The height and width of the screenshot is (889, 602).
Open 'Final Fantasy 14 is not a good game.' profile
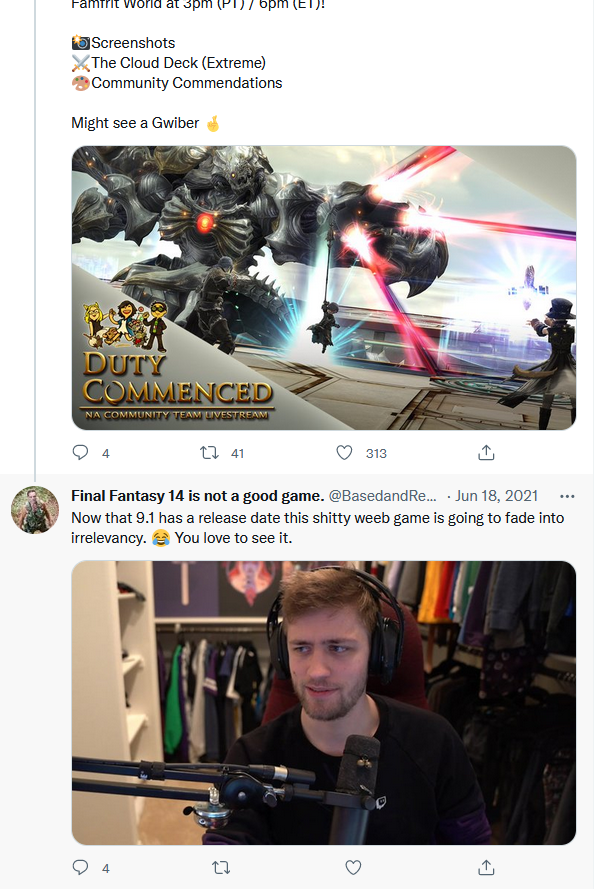tap(197, 496)
